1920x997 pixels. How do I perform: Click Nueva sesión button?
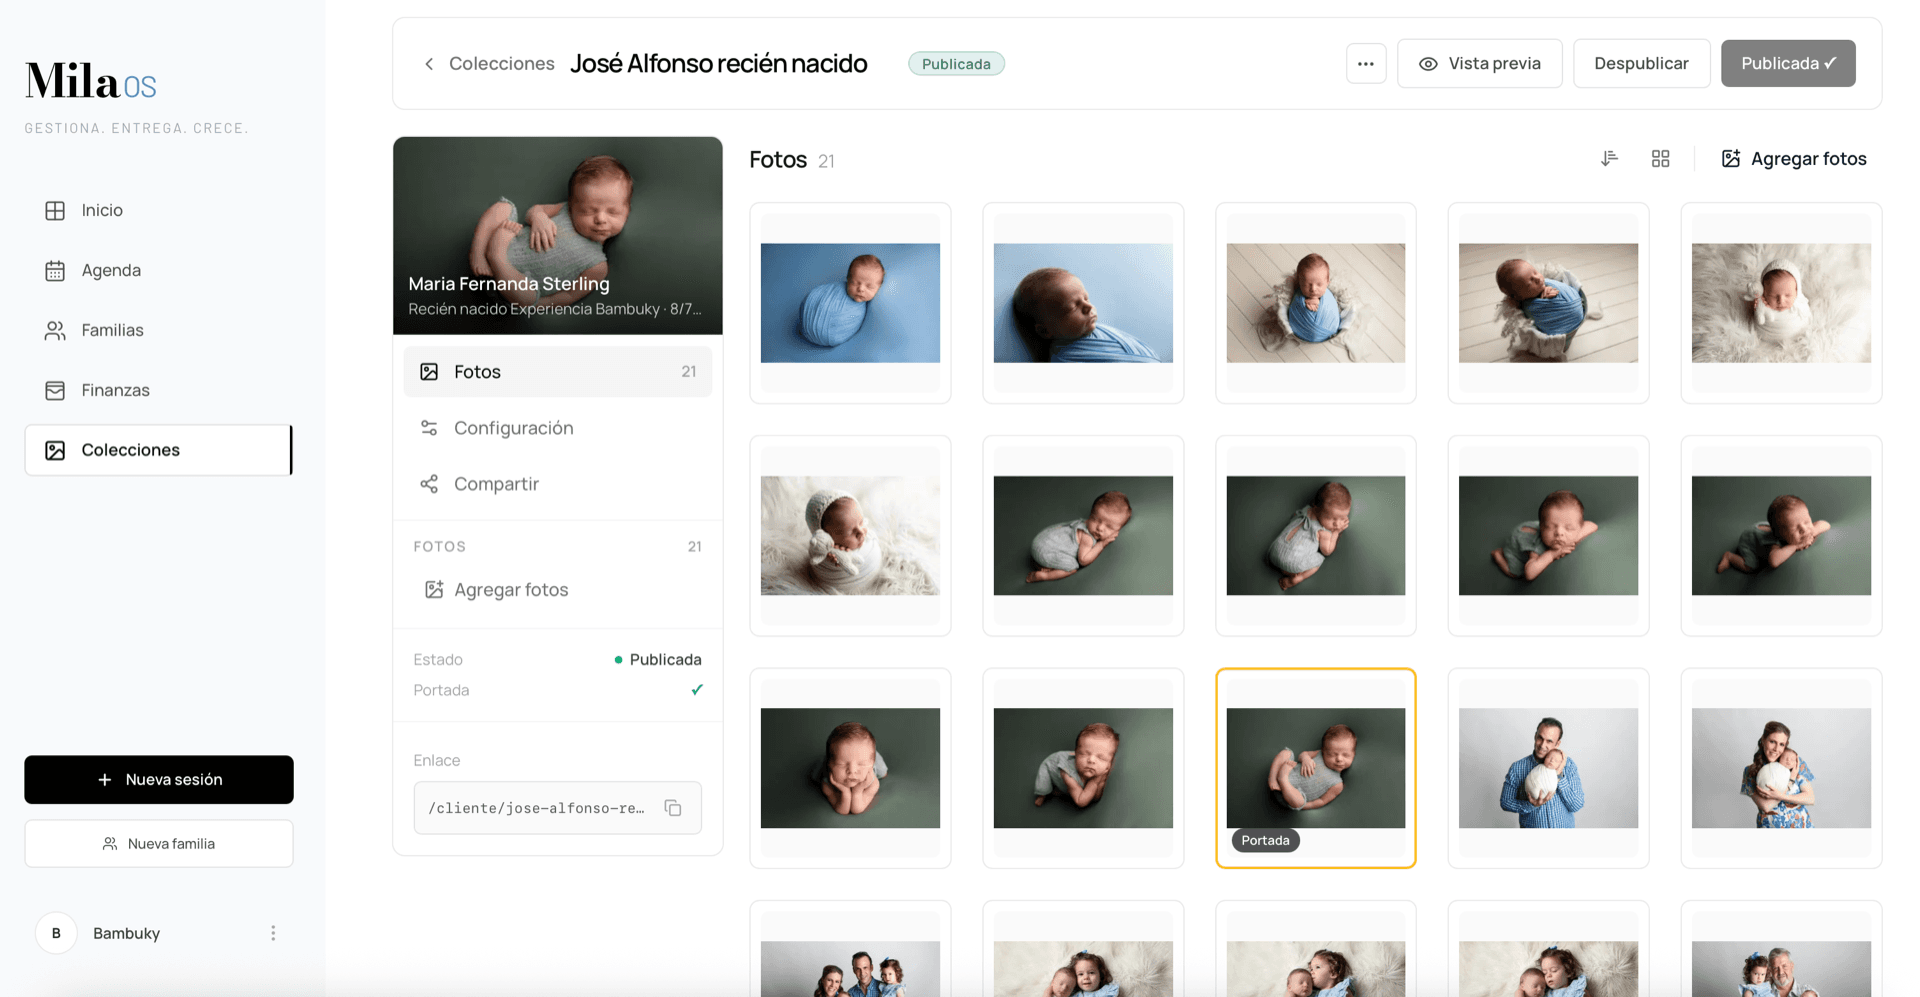159,779
